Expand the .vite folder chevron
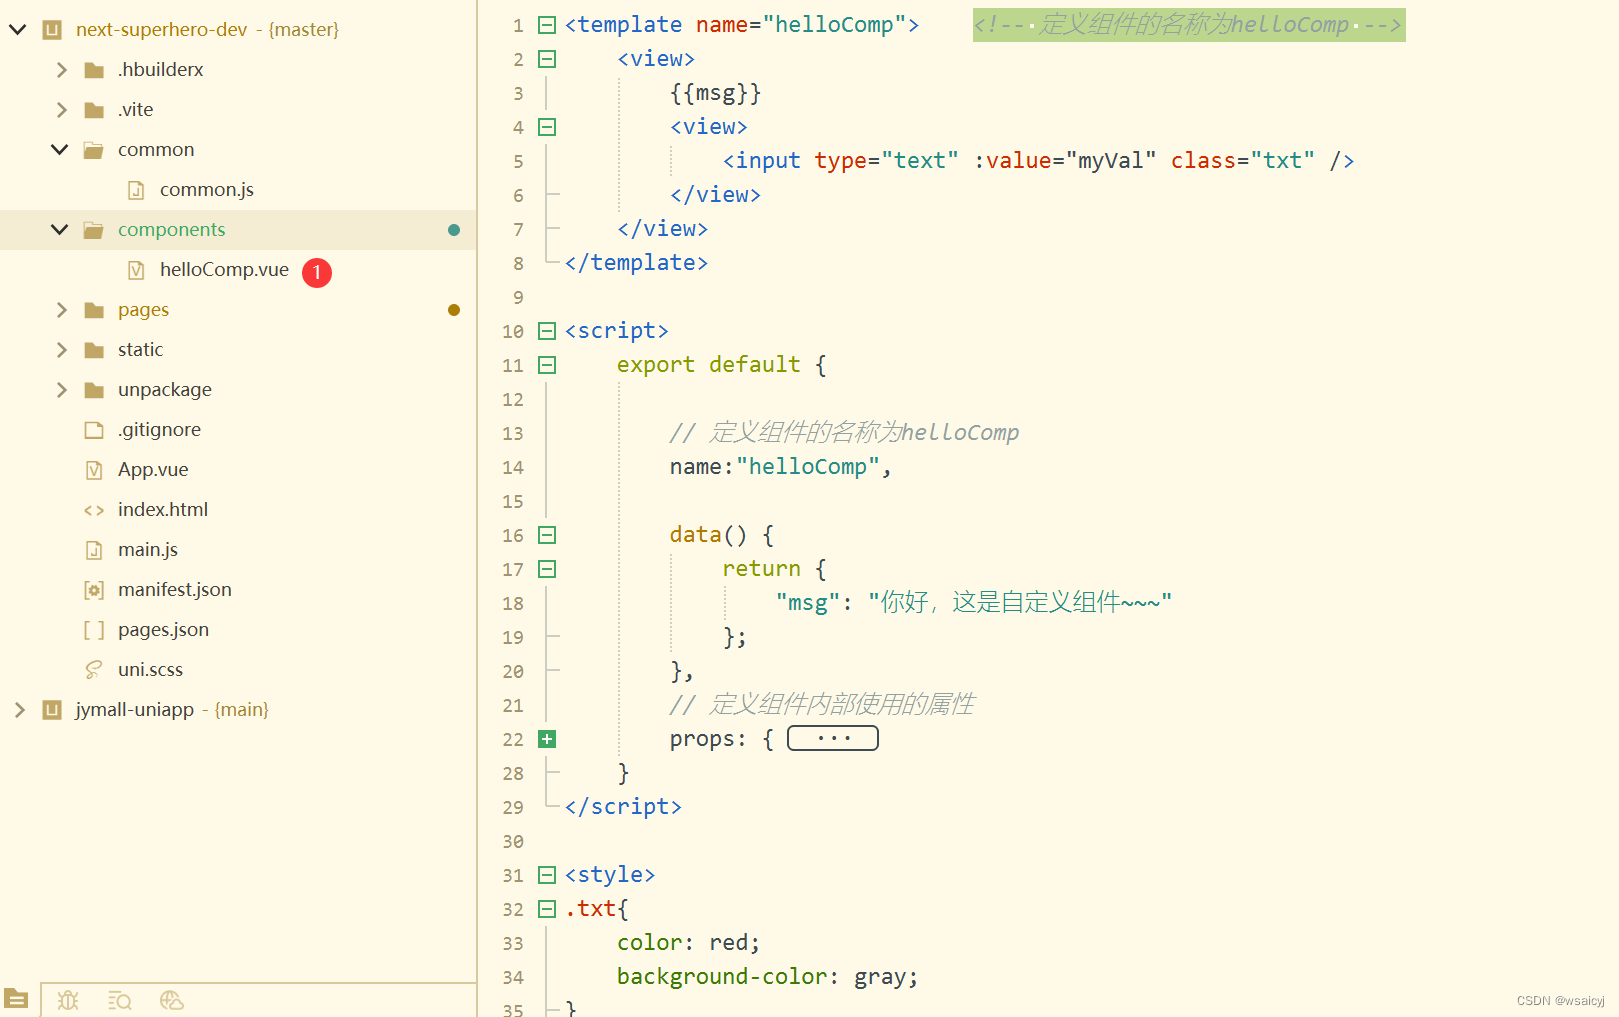The width and height of the screenshot is (1619, 1017). [61, 110]
